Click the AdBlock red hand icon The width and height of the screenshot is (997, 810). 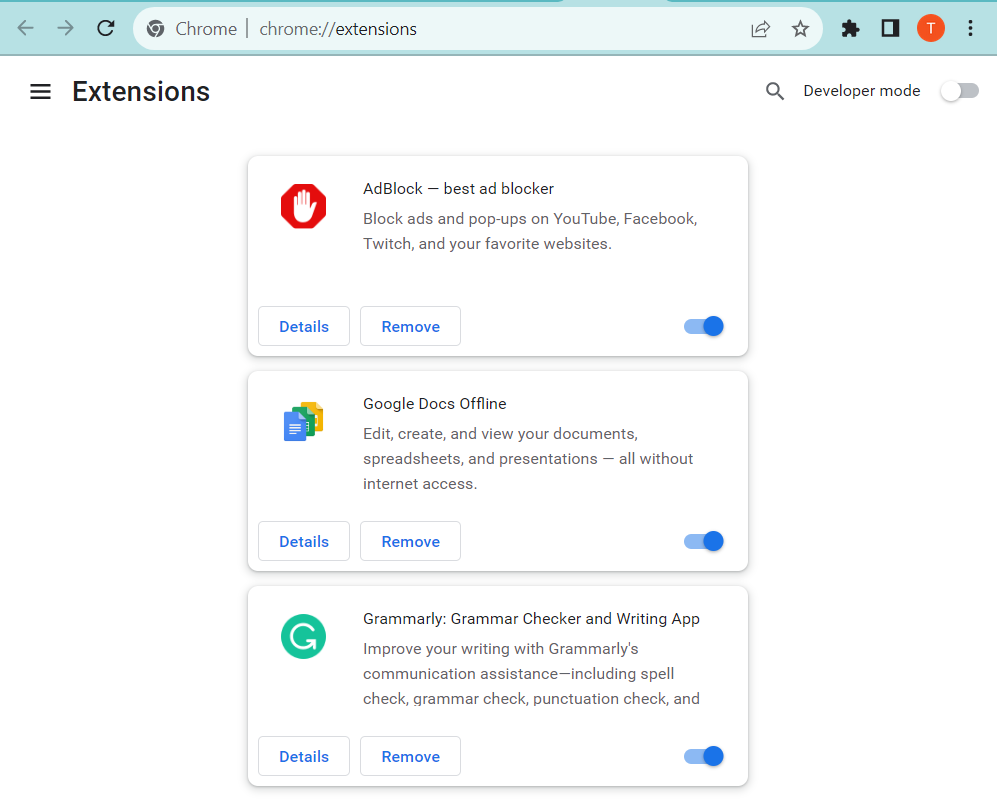(303, 206)
